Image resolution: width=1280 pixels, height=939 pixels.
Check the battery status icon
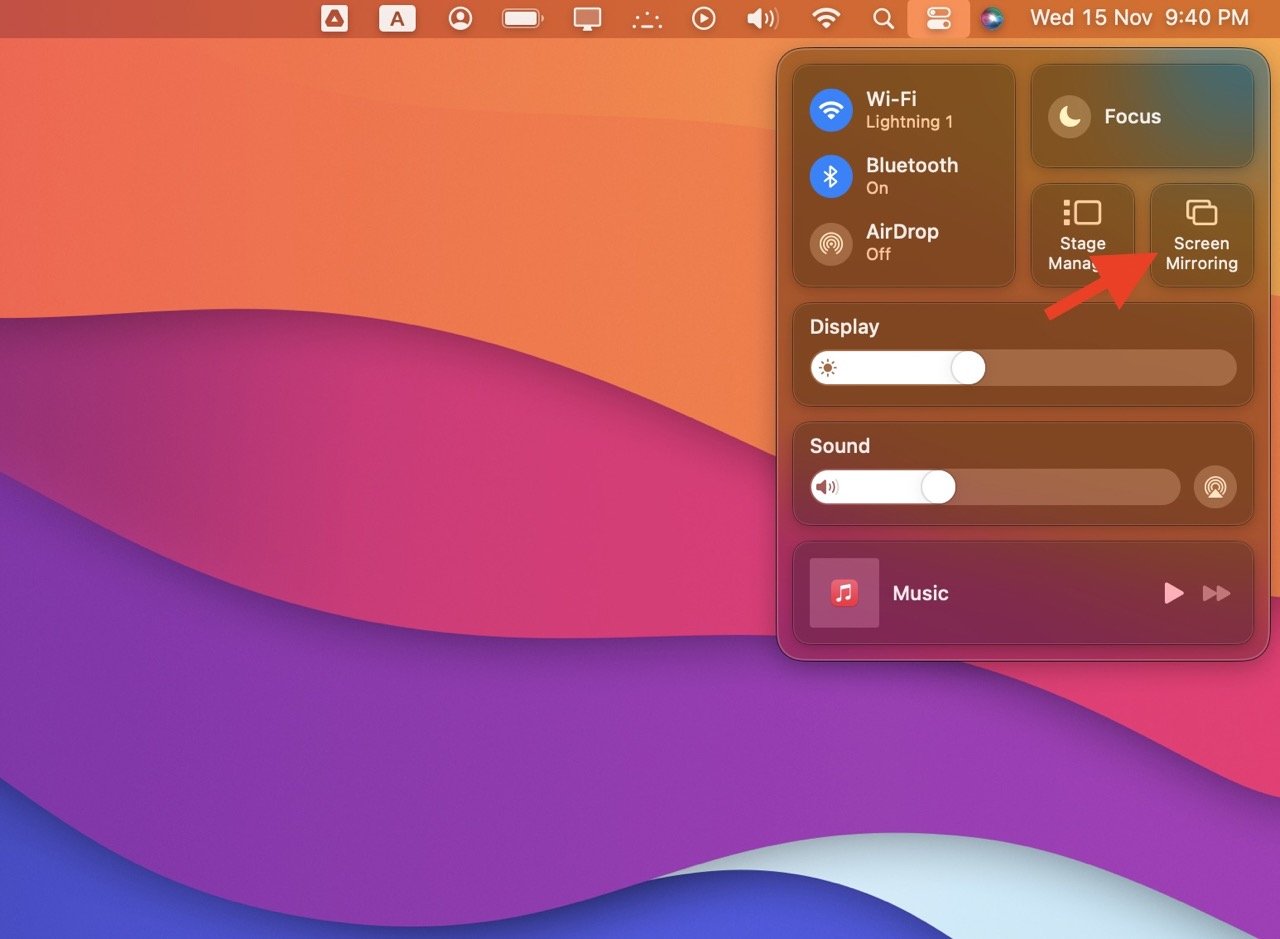pos(522,17)
